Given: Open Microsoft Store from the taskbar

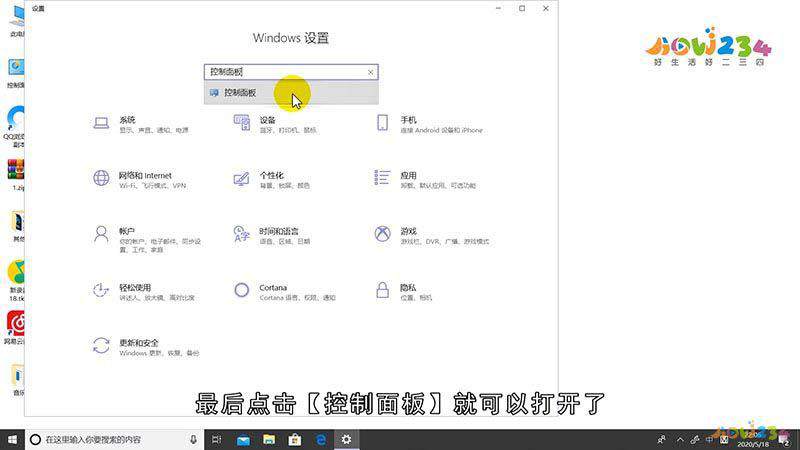Looking at the screenshot, I should click(295, 439).
